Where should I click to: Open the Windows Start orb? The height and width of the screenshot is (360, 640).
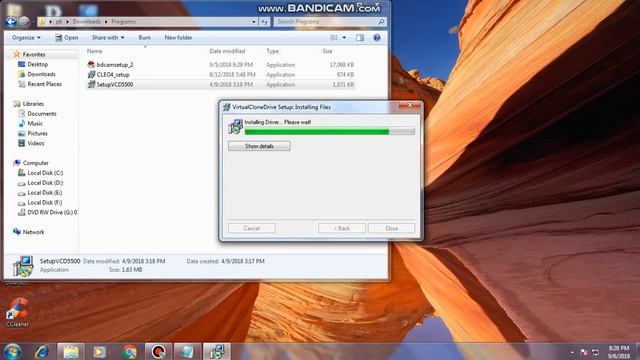tap(12, 351)
